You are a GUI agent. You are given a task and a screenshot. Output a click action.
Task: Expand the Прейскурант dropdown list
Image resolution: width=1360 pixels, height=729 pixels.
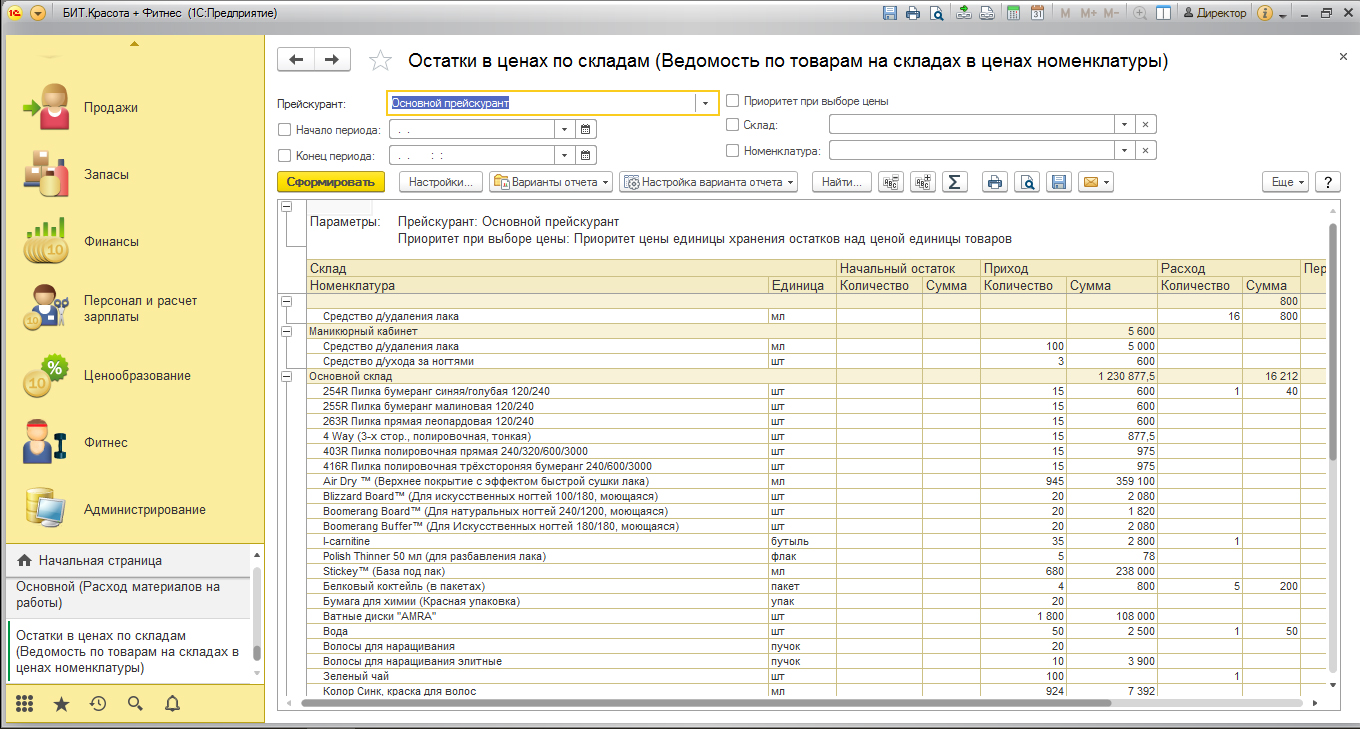coord(705,103)
